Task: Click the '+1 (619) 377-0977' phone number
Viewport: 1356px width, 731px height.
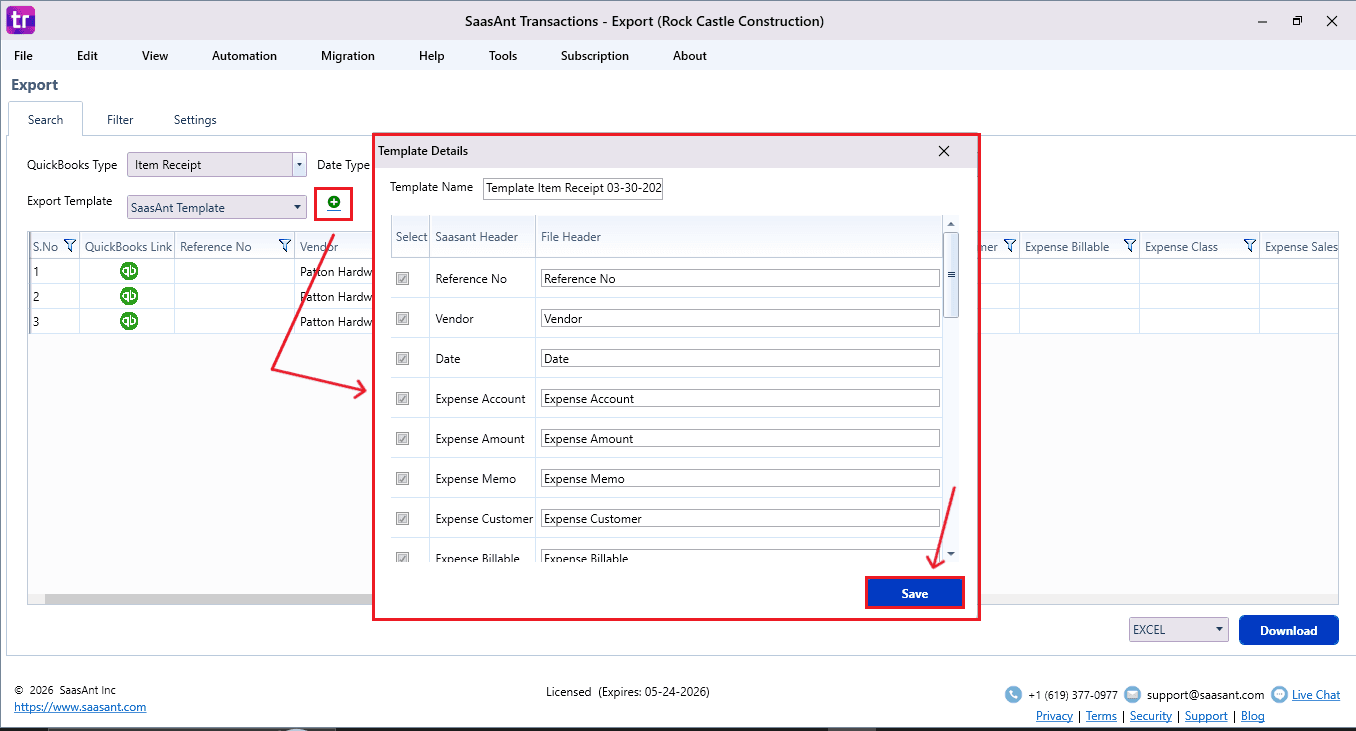Action: pyautogui.click(x=1073, y=695)
